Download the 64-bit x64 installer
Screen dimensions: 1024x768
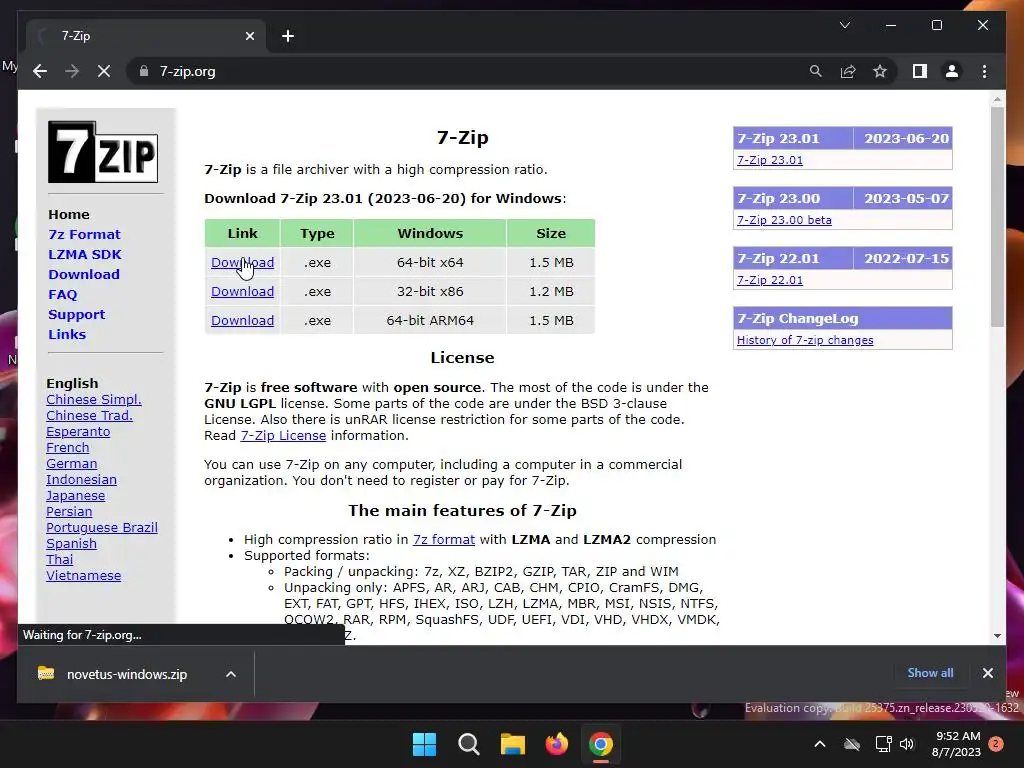(242, 263)
